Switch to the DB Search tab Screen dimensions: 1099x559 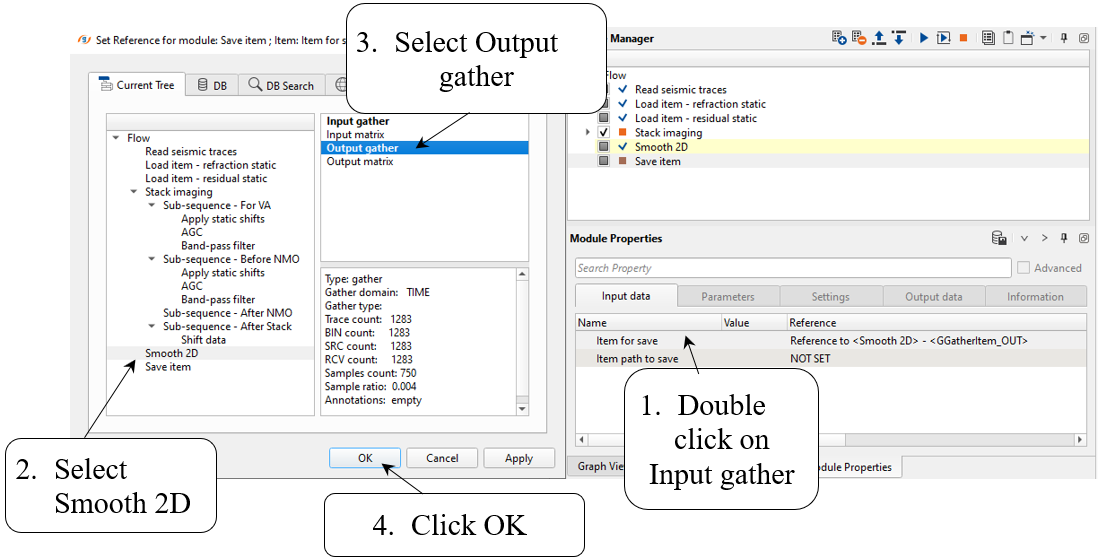(281, 86)
